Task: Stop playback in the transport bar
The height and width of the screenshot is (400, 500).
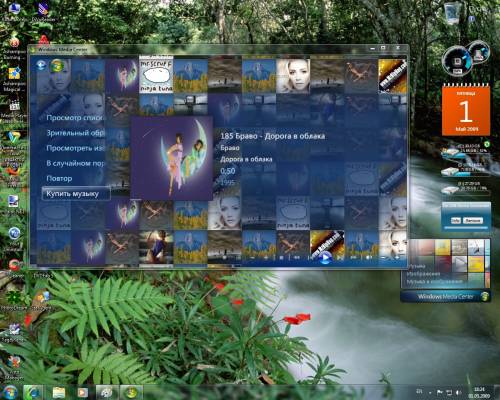Action: pyautogui.click(x=281, y=258)
